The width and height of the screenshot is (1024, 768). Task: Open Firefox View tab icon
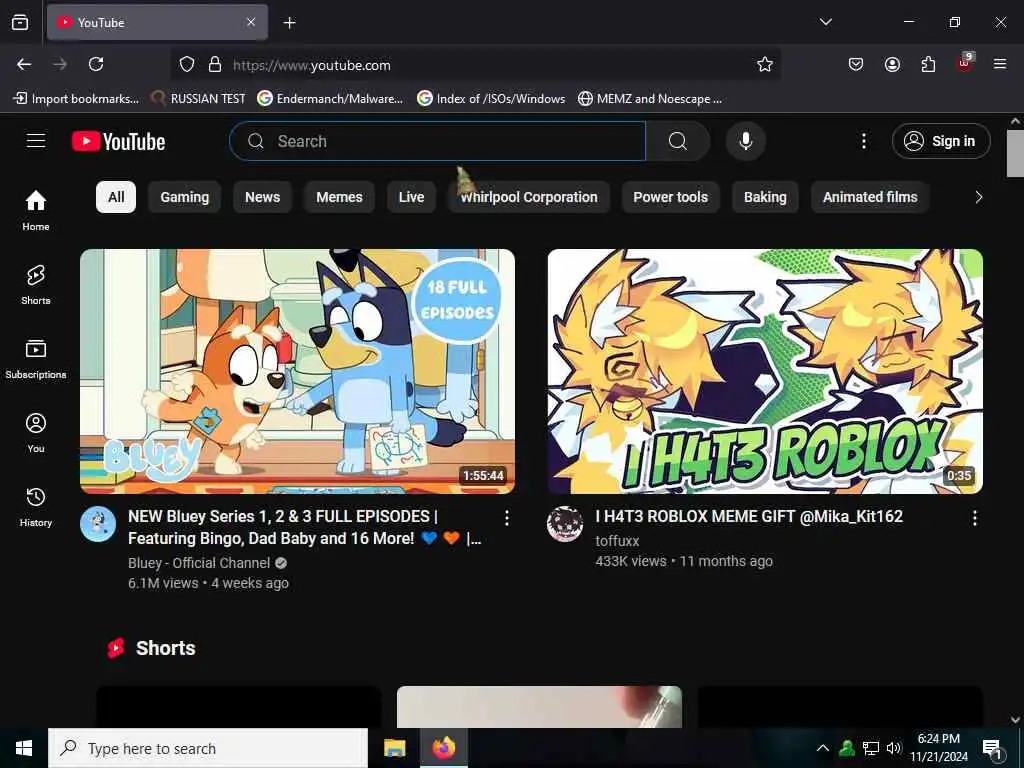tap(20, 22)
